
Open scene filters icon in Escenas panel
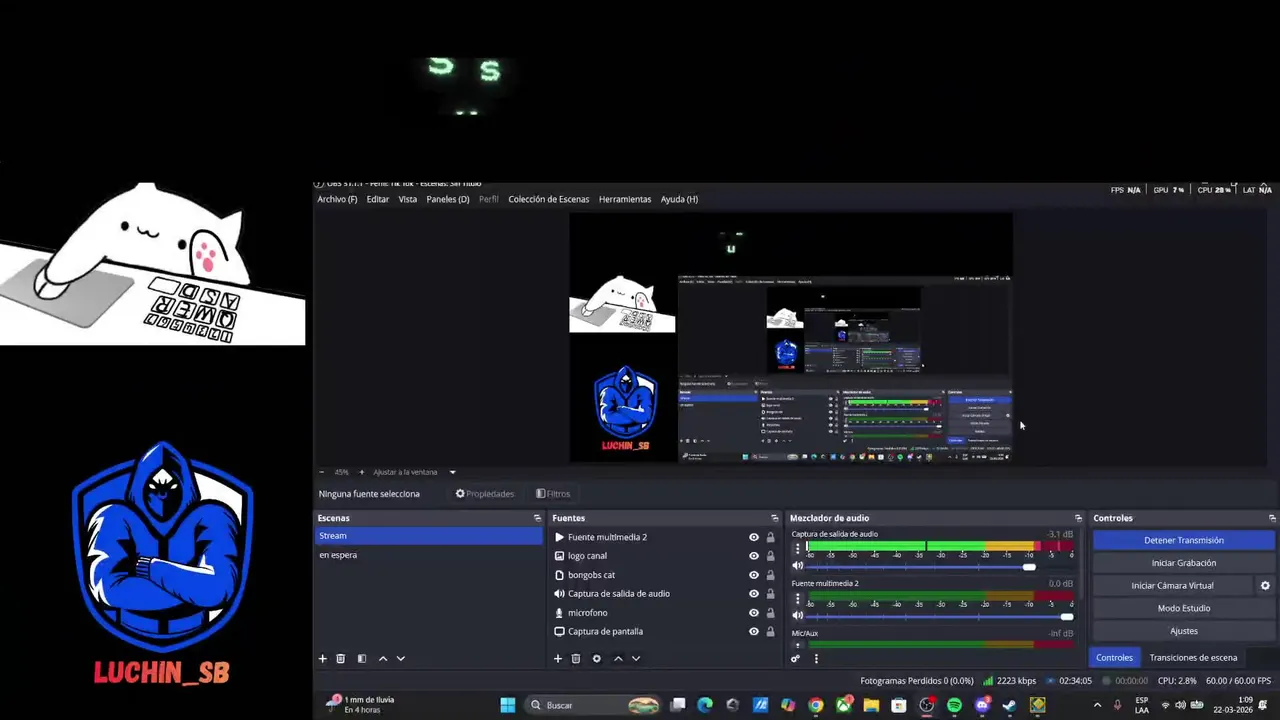pos(362,659)
